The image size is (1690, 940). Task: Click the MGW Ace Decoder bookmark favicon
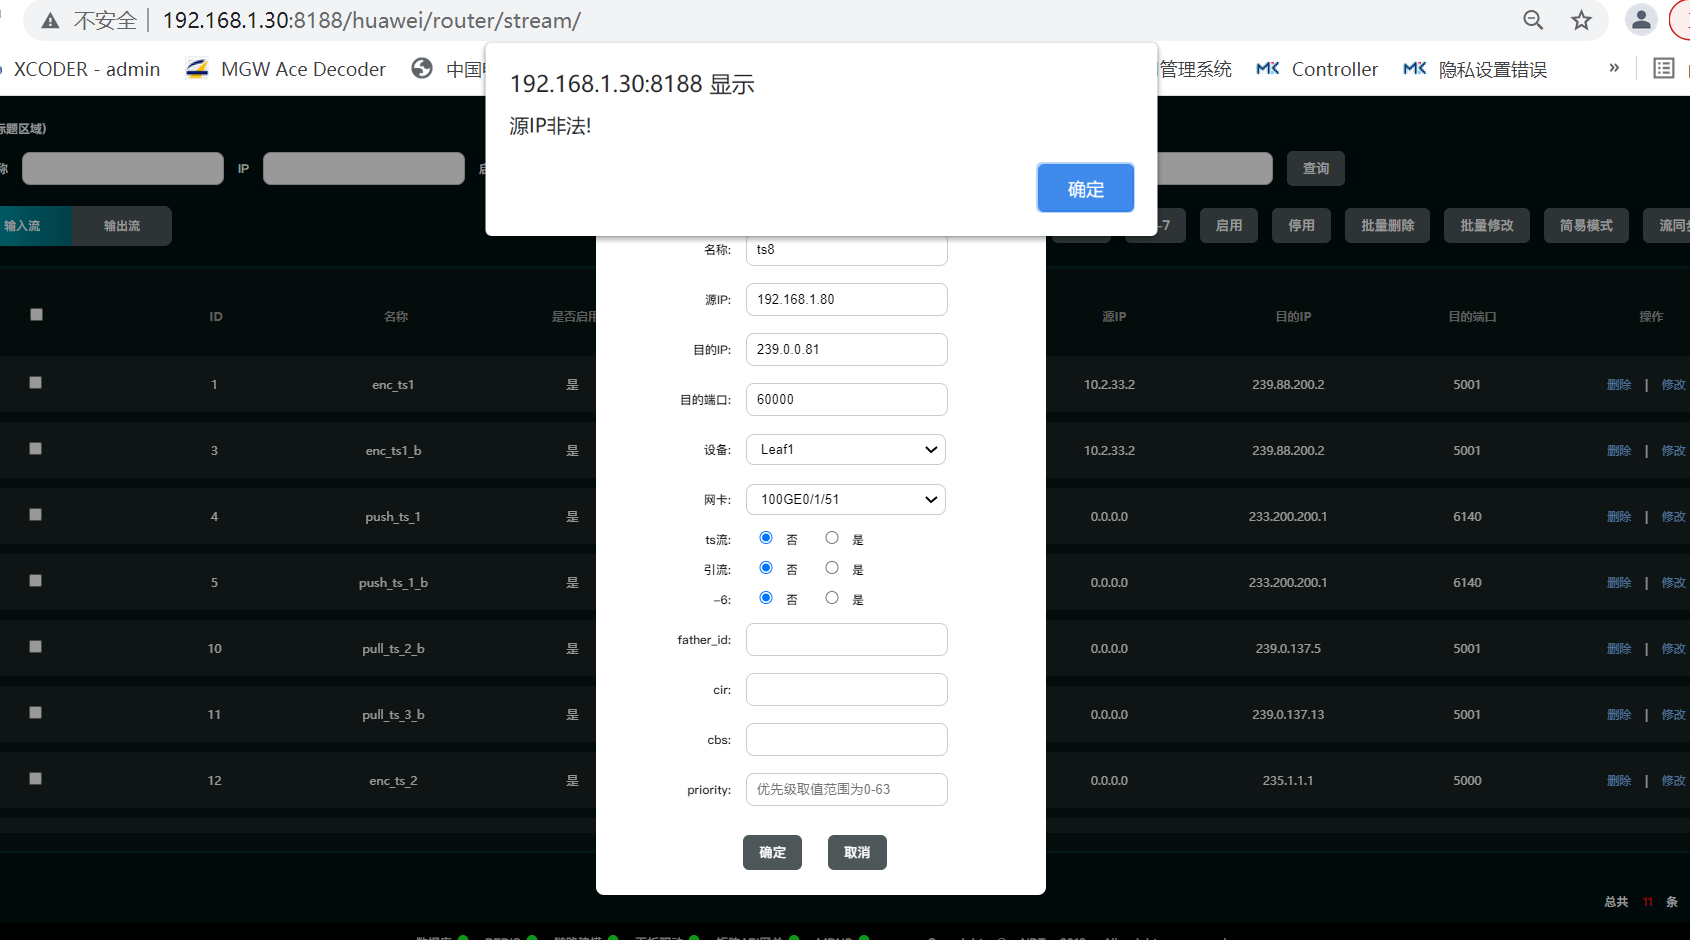click(x=197, y=68)
